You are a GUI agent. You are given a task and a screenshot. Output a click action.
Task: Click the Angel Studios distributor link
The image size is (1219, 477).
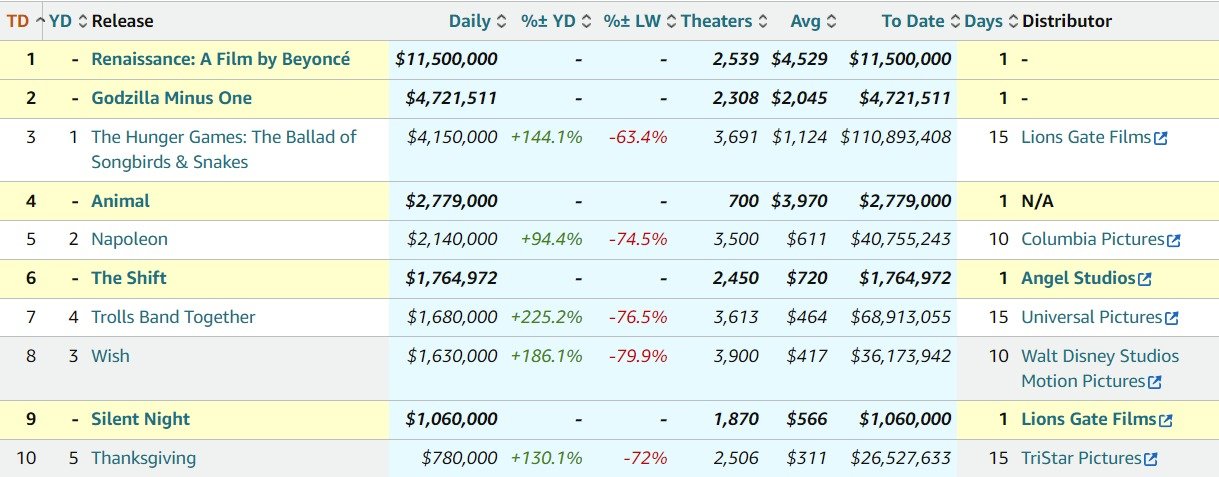1078,278
